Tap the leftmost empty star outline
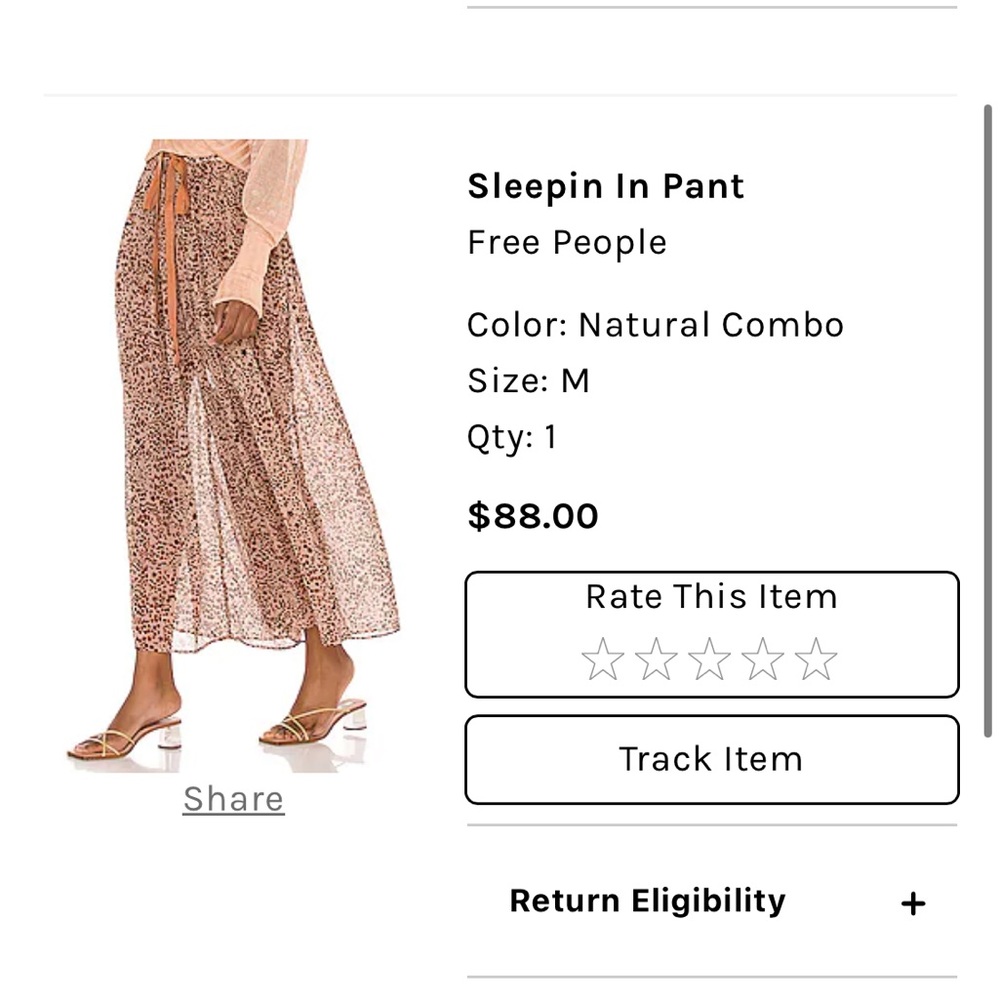The width and height of the screenshot is (1000, 1000). [603, 658]
